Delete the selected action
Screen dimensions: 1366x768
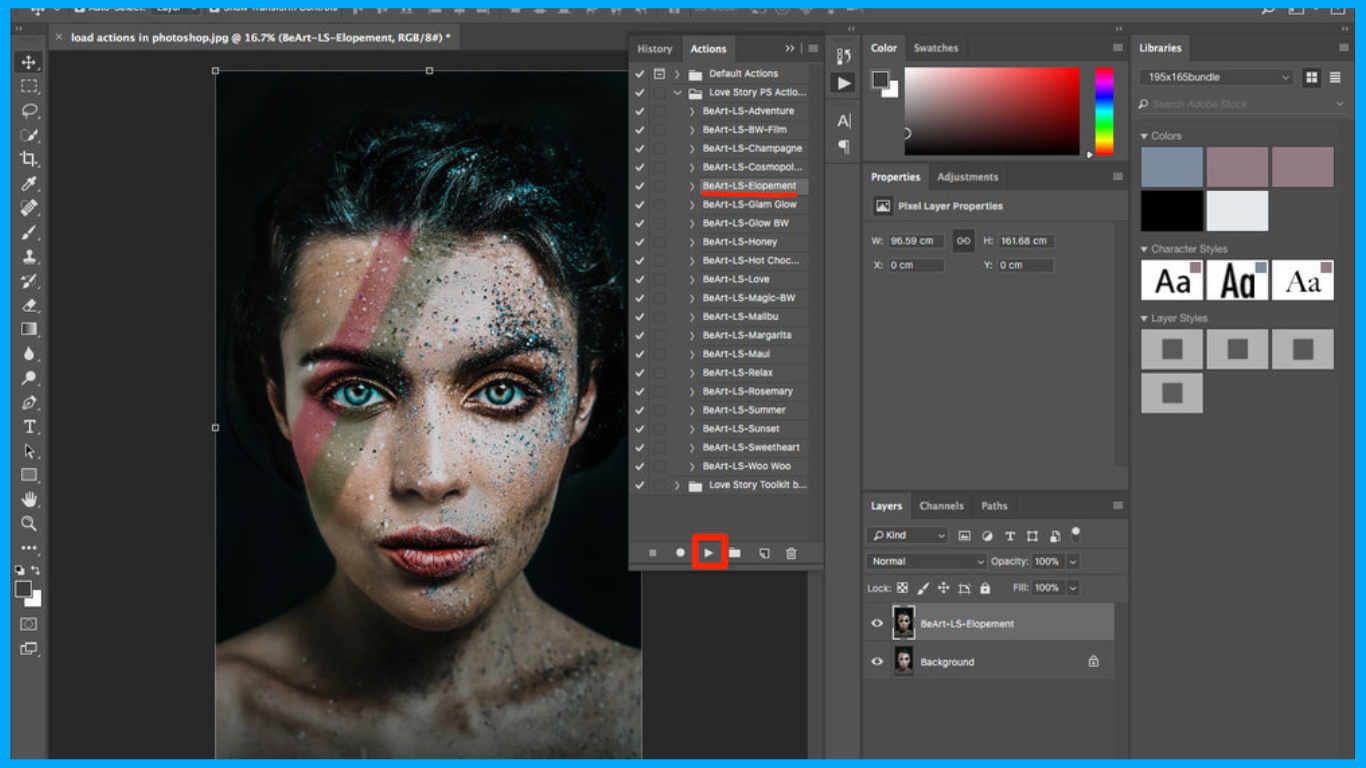(x=791, y=553)
